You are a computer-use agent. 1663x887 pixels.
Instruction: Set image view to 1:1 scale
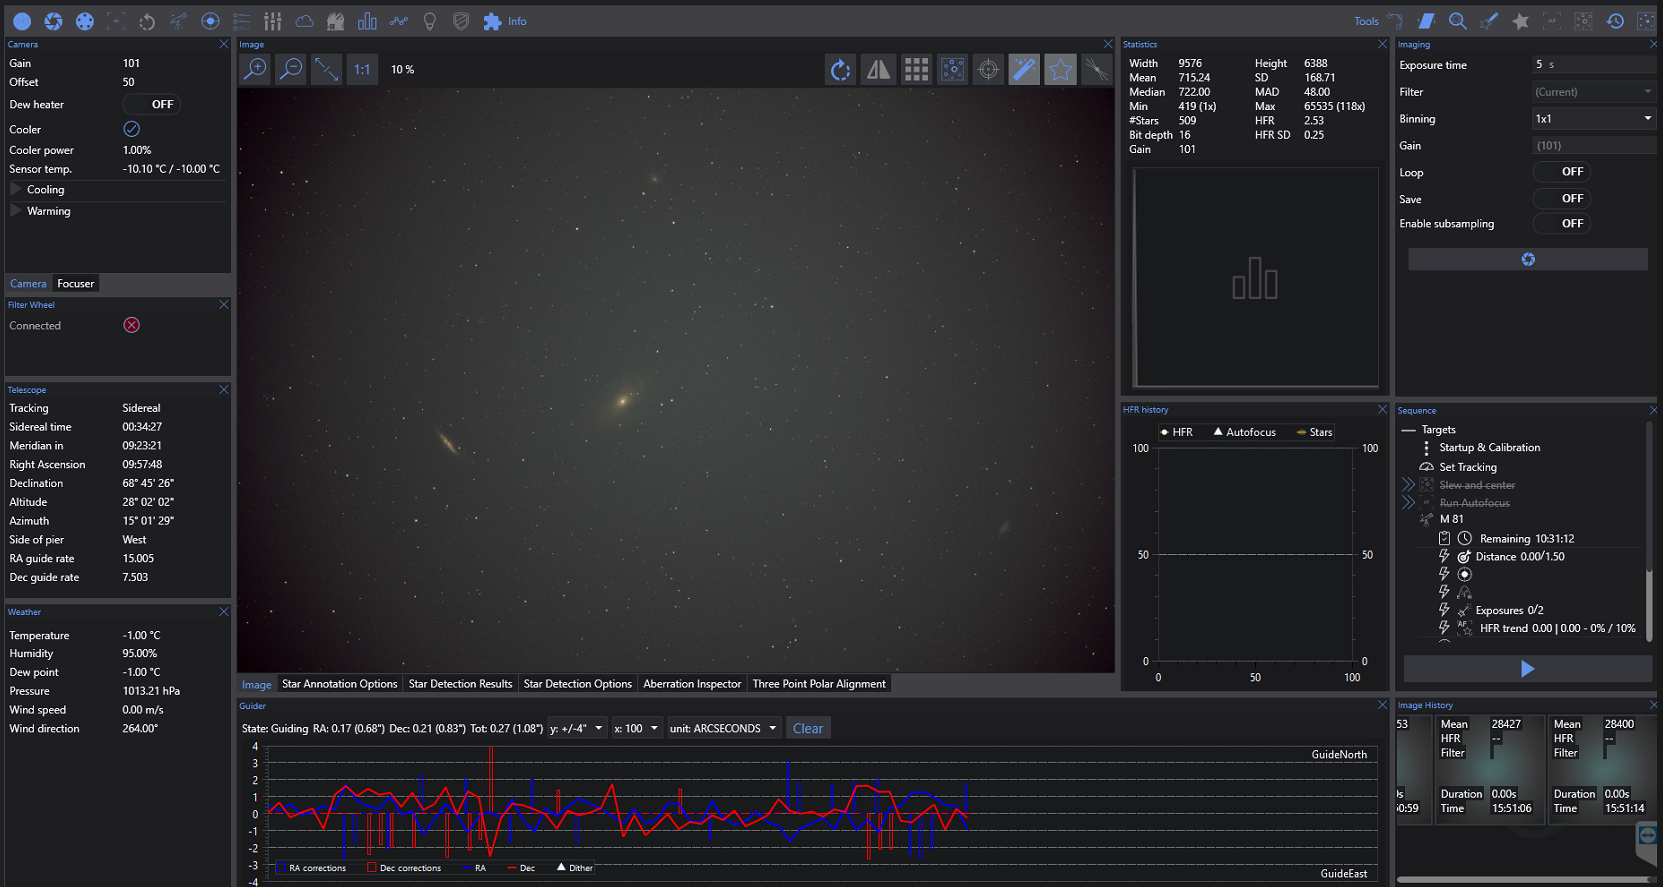pos(362,69)
